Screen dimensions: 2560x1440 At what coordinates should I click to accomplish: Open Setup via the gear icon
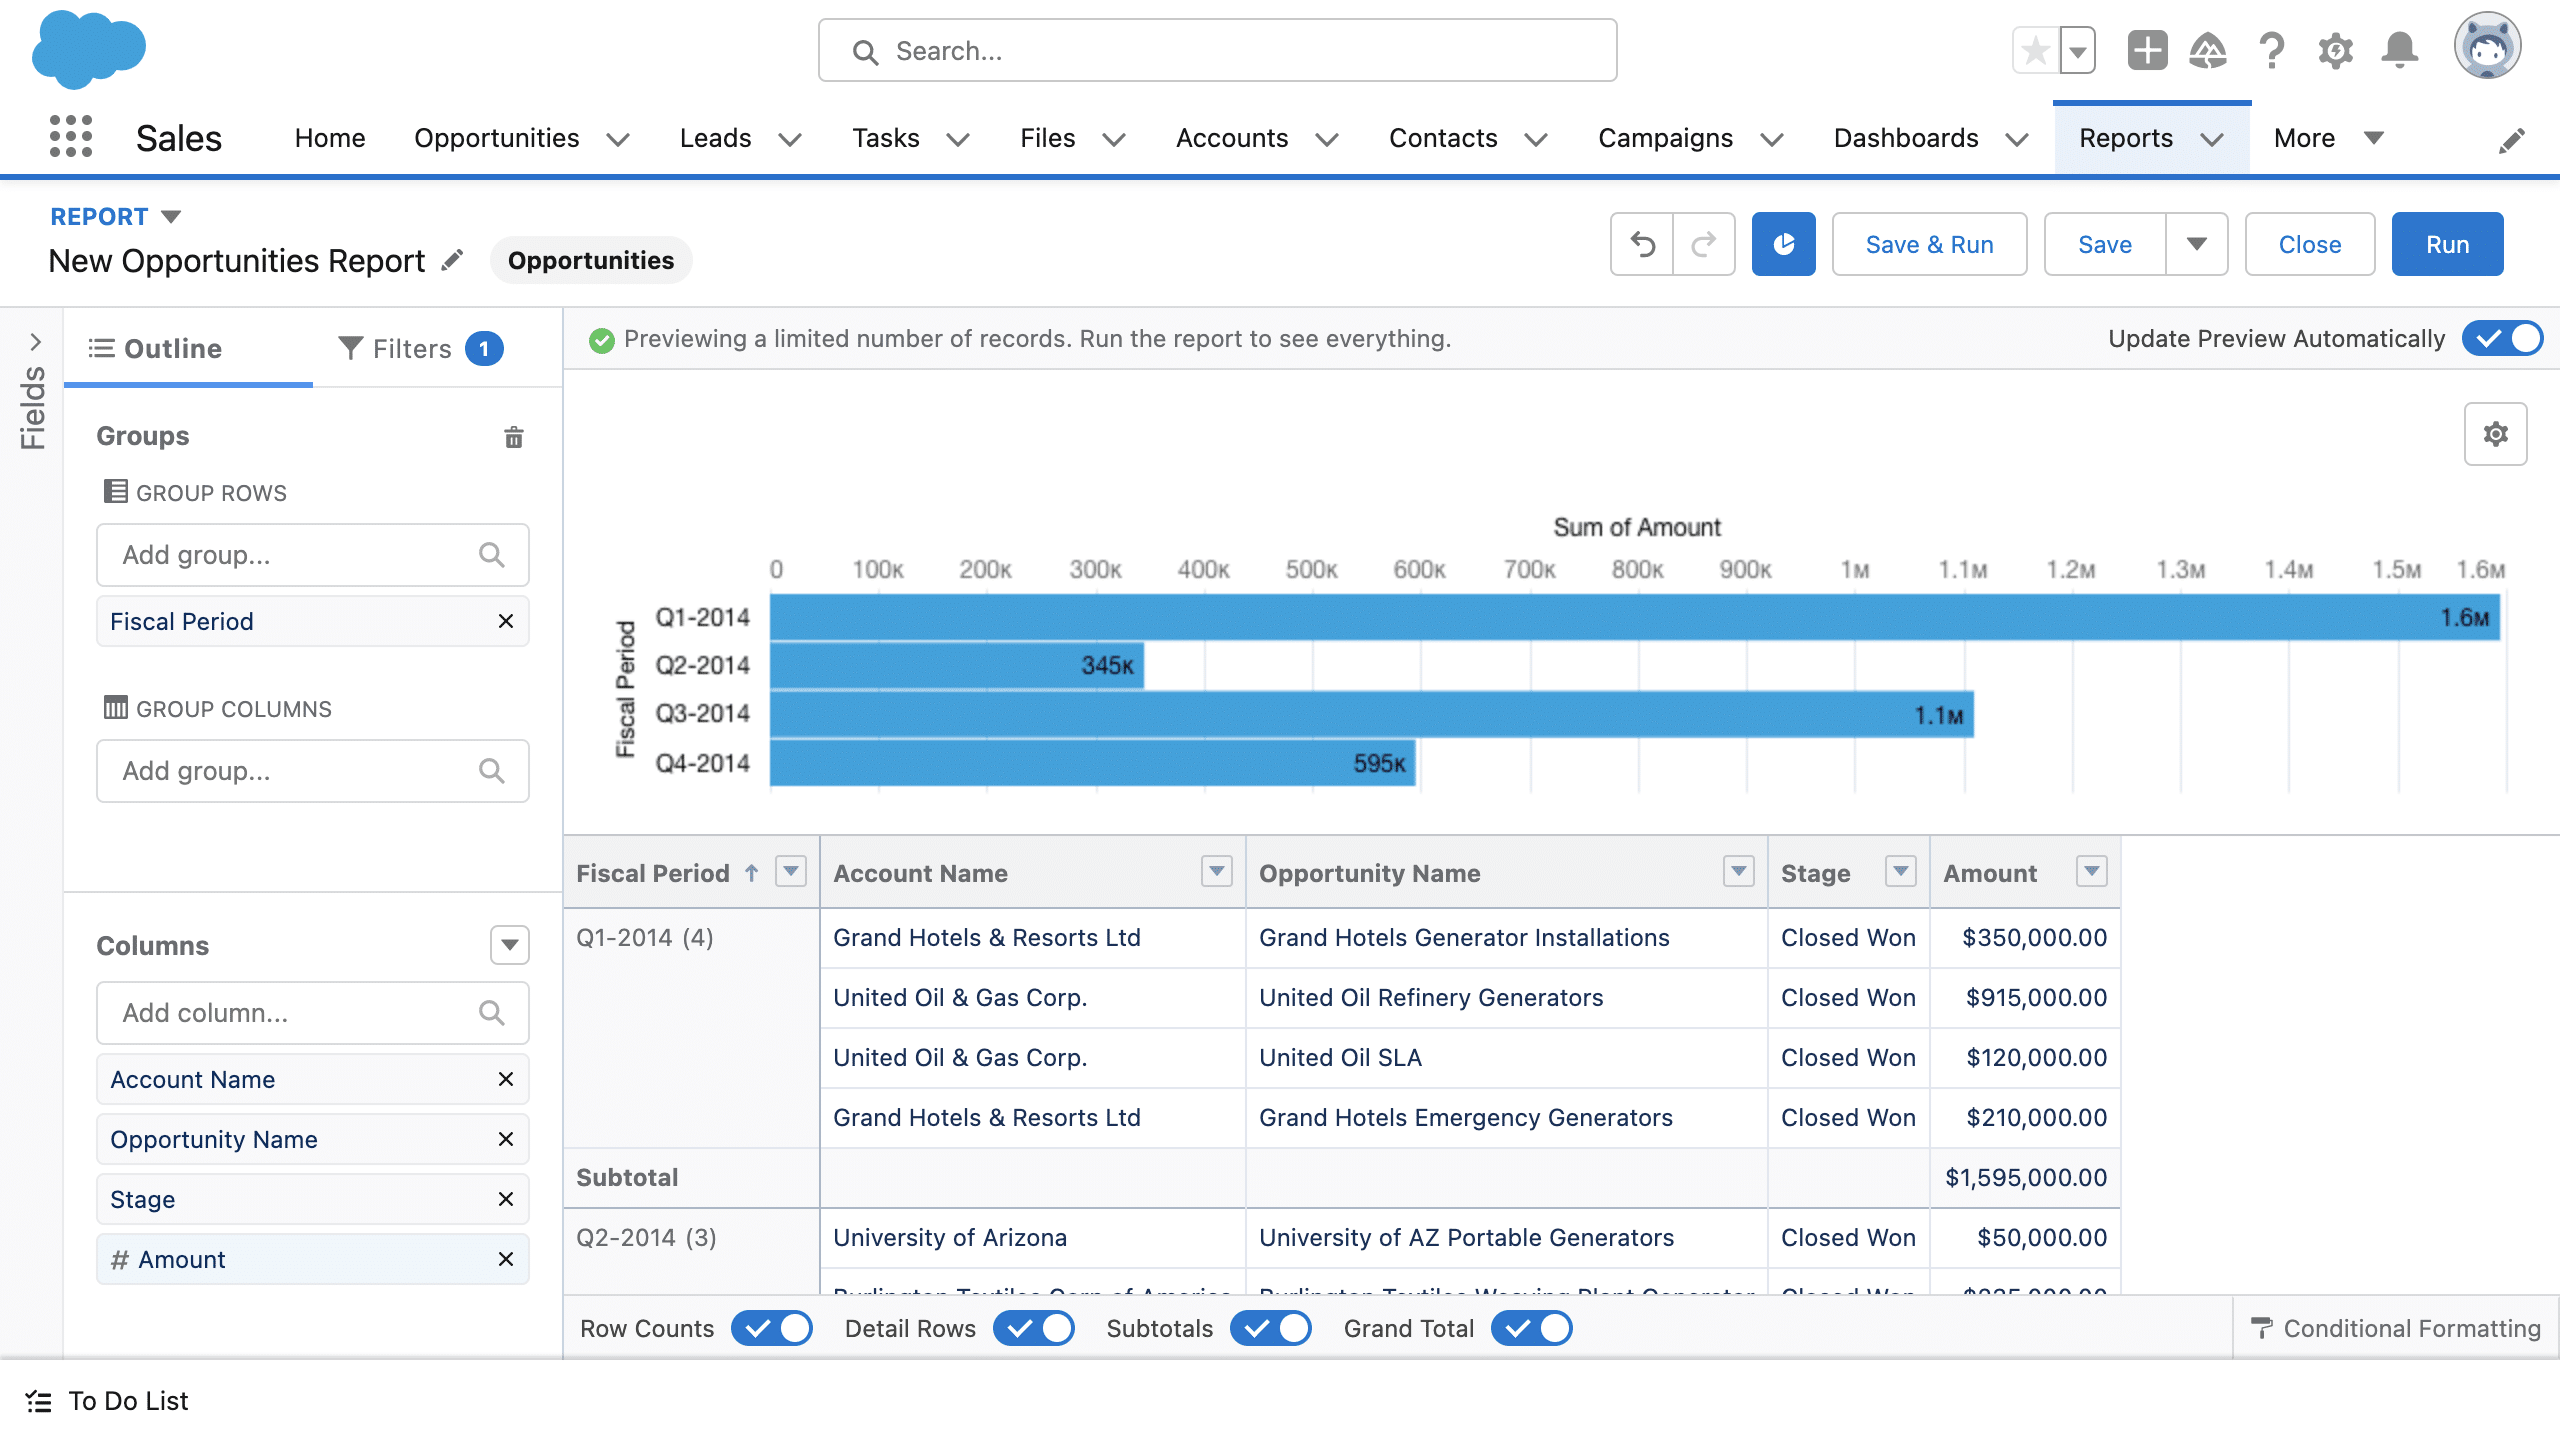coord(2335,50)
